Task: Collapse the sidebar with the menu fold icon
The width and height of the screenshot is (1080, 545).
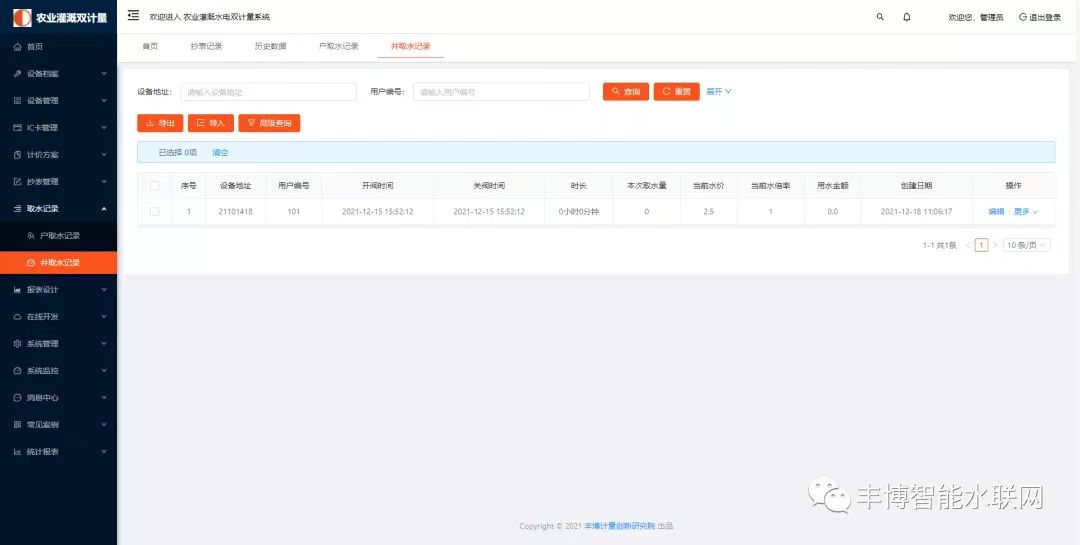Action: coord(133,16)
